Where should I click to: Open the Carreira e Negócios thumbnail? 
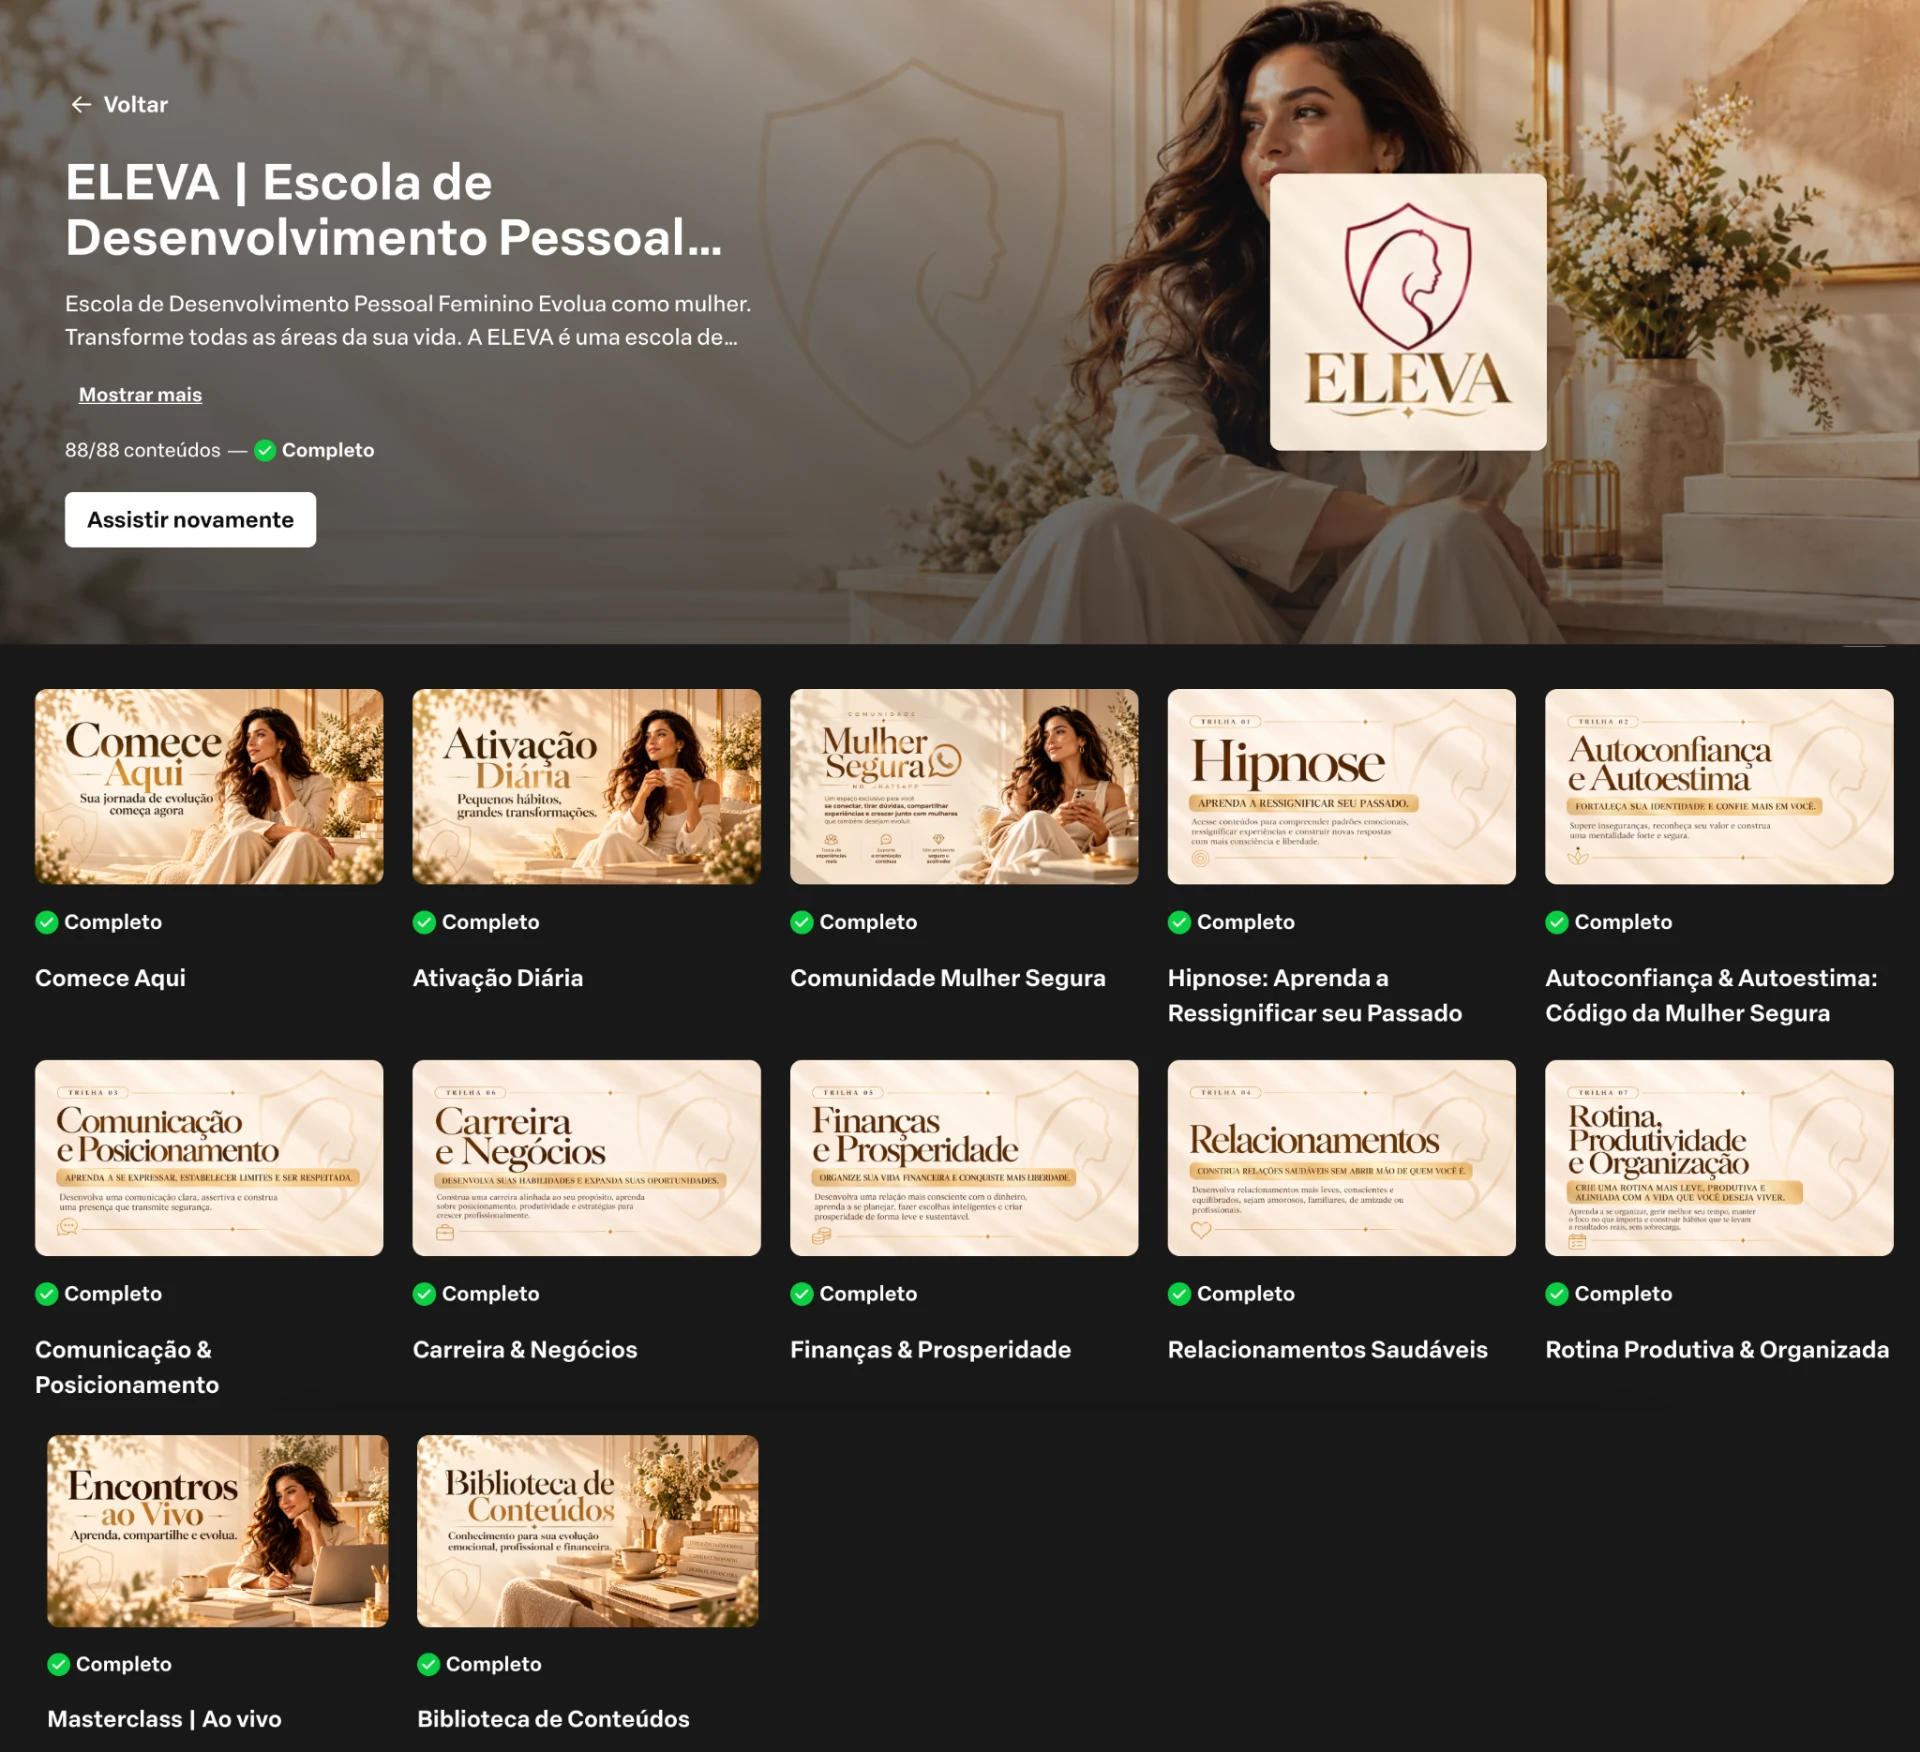pos(587,1158)
